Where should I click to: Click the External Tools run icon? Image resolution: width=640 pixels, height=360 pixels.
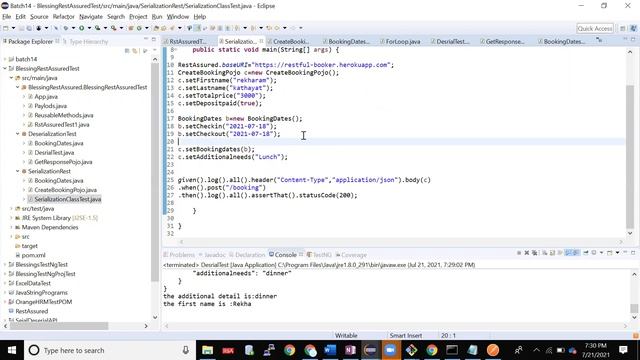pos(113,28)
